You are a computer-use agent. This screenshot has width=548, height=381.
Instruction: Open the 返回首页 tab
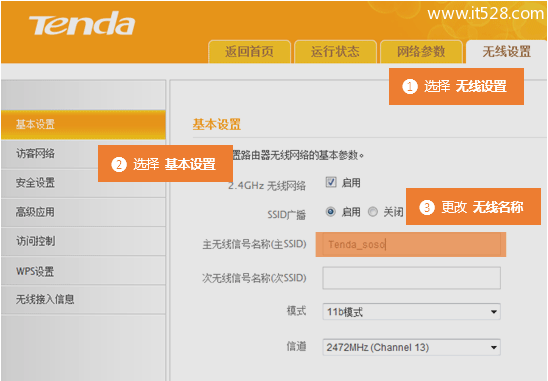pos(249,51)
